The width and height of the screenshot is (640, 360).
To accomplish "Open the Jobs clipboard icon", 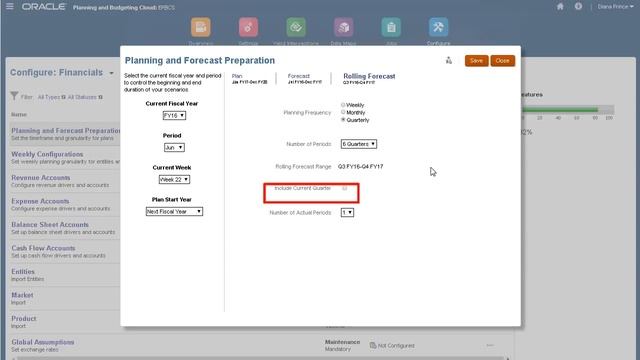I will [391, 27].
